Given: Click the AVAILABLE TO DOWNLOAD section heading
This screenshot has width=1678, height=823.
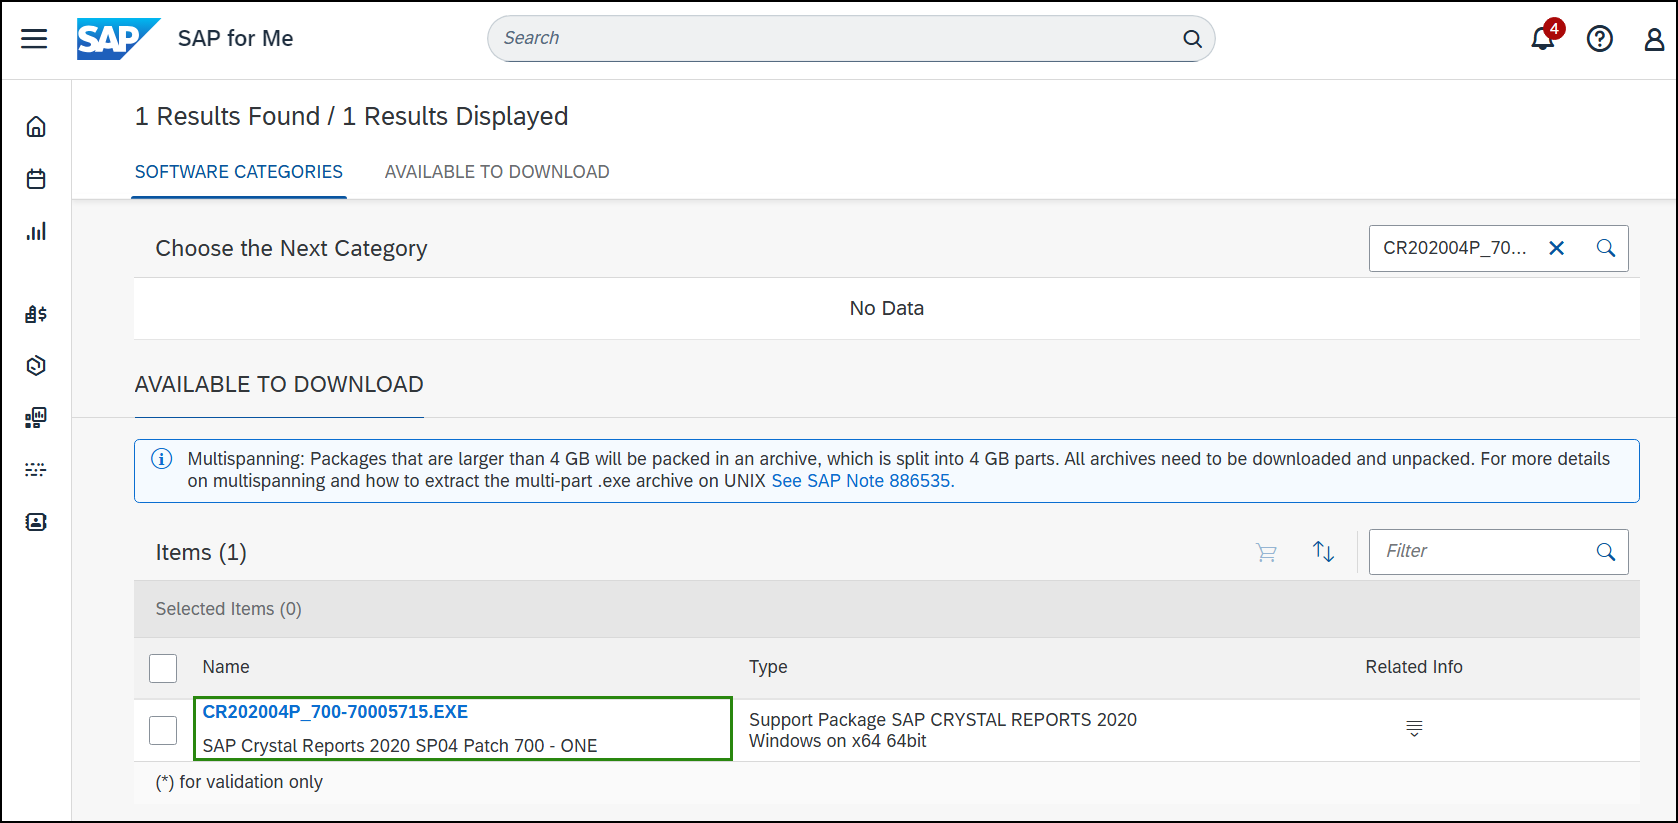Looking at the screenshot, I should (279, 384).
